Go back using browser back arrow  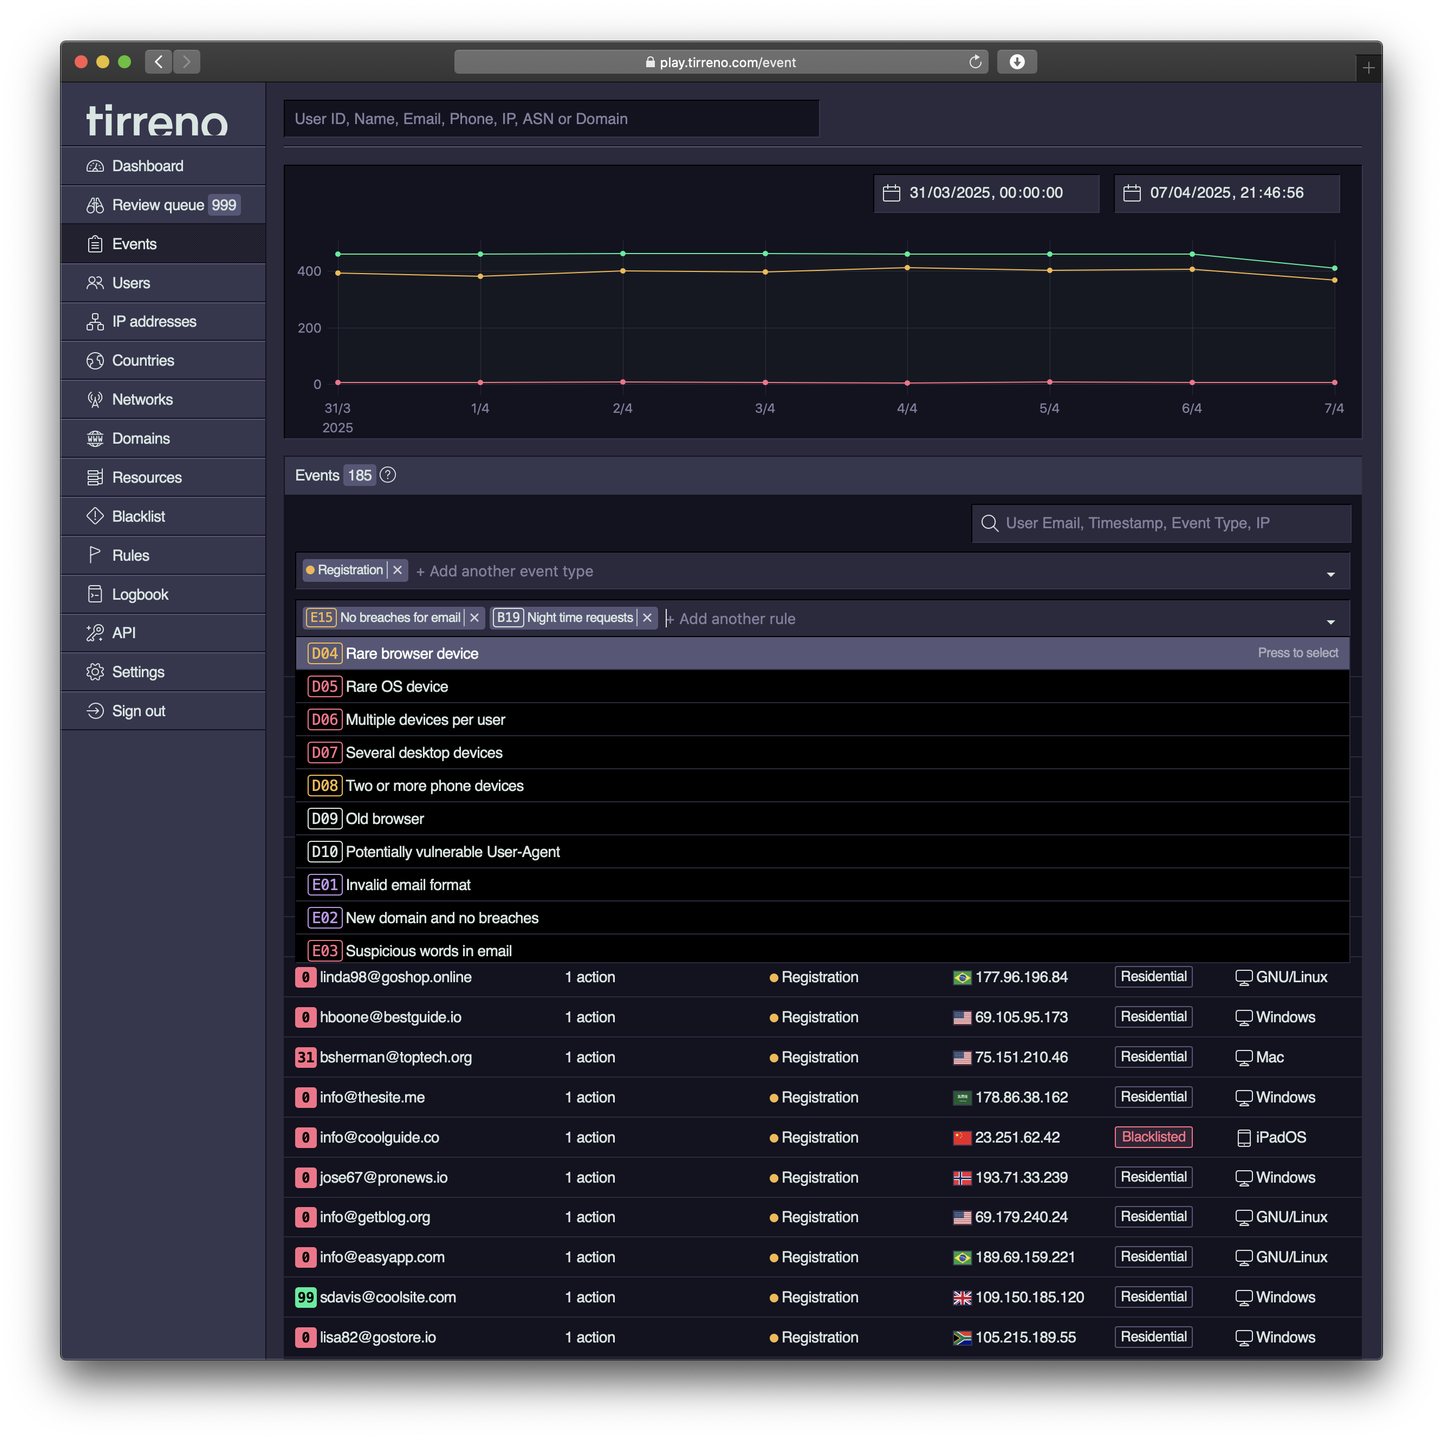[158, 62]
